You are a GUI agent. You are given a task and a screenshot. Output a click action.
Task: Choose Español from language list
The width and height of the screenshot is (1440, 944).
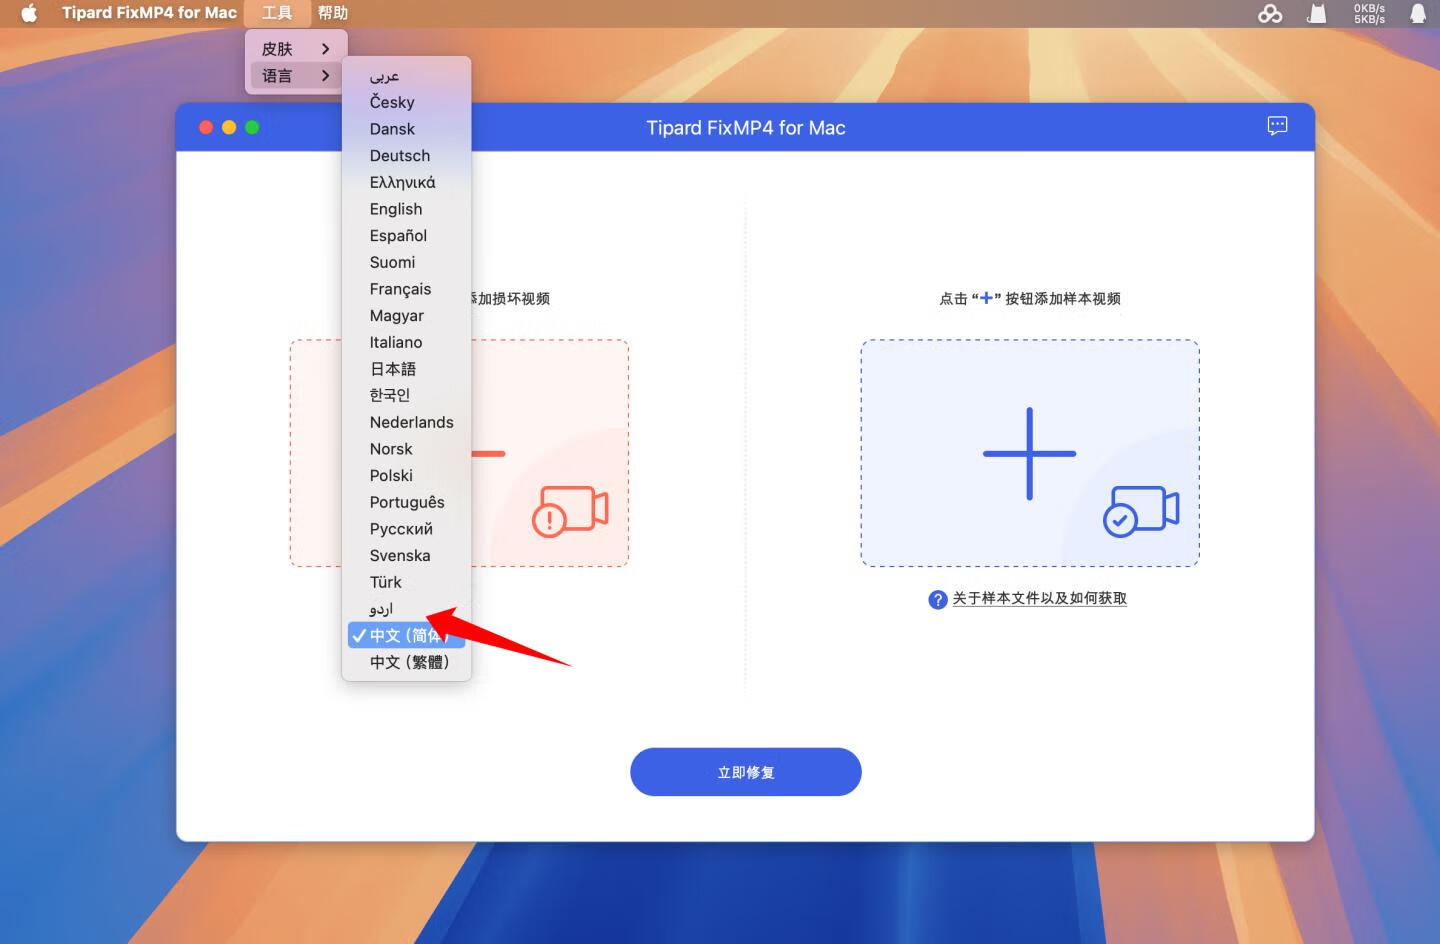click(406, 236)
